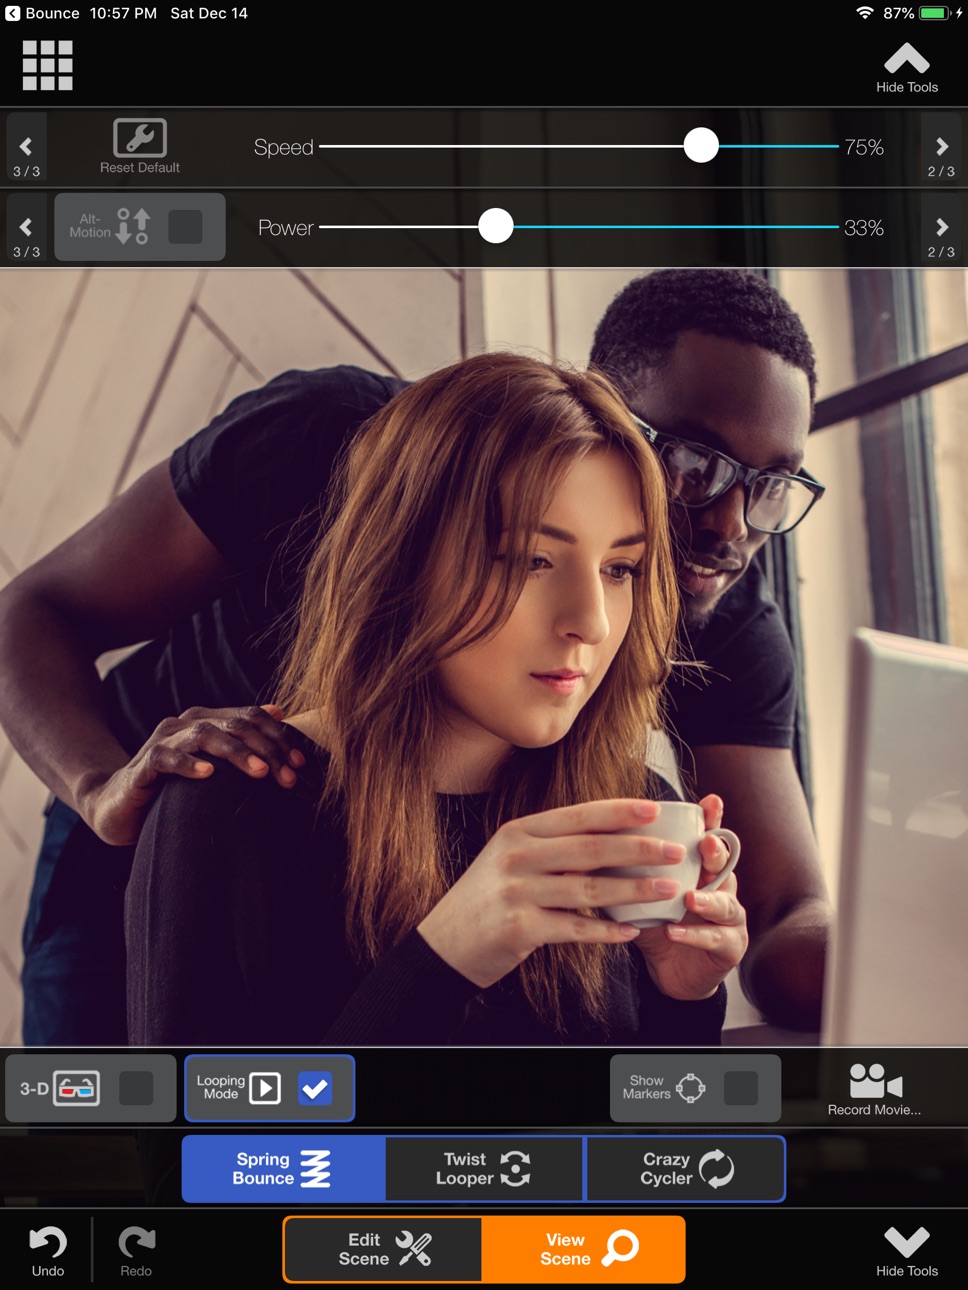Click the 3-D glasses icon
968x1290 pixels.
click(77, 1088)
